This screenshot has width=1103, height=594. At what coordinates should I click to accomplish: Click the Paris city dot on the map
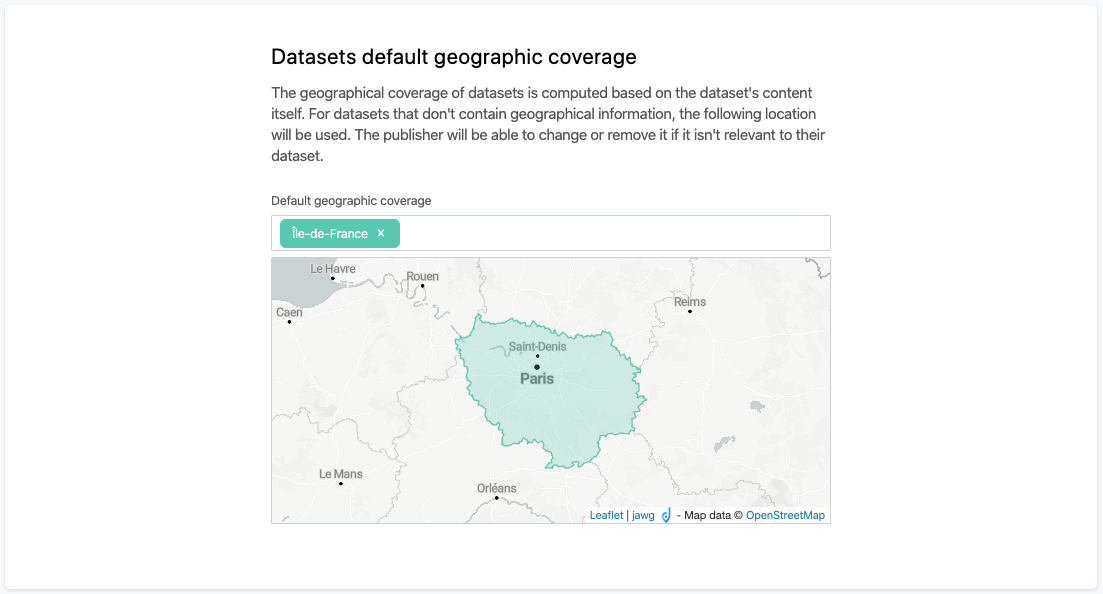537,367
